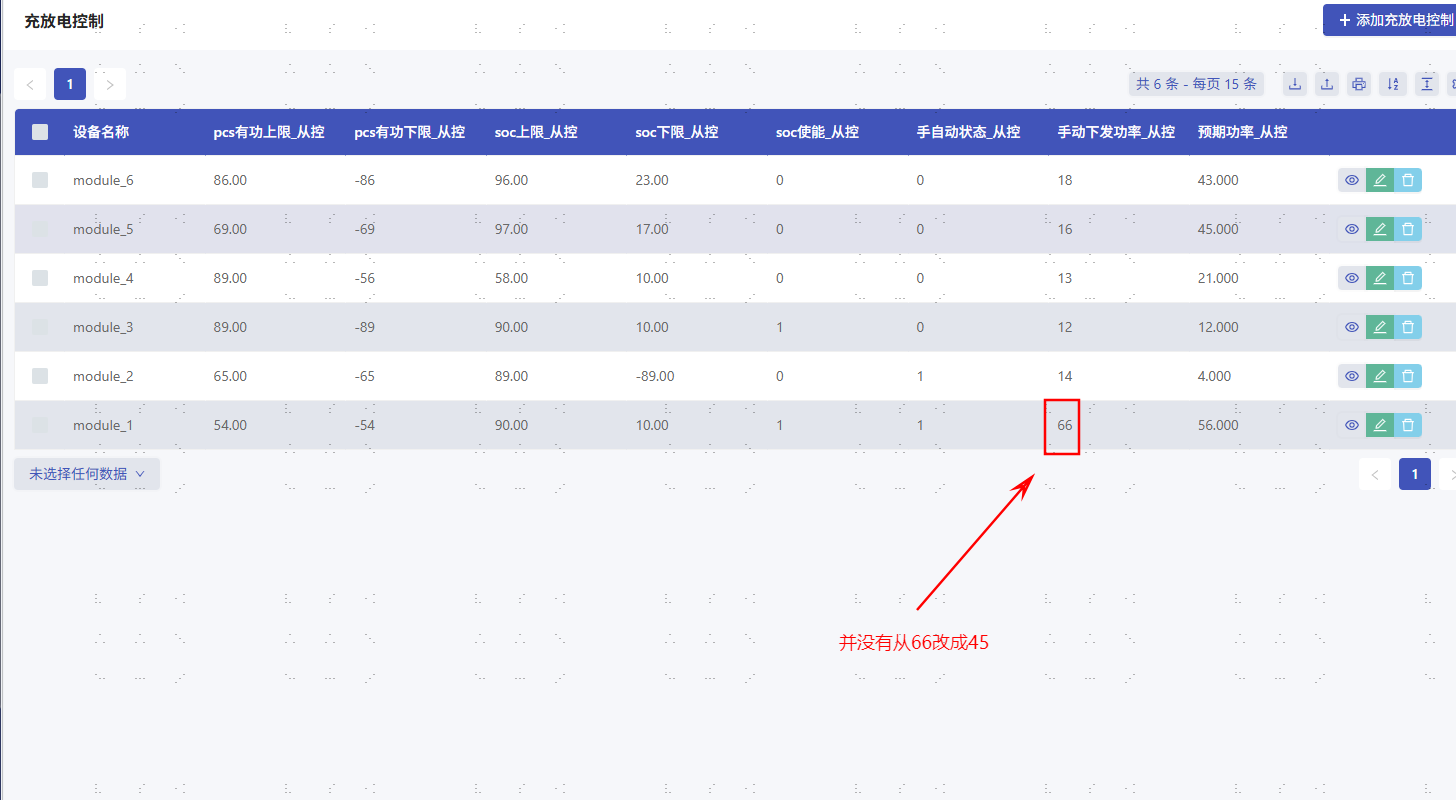View details of module_2 row
This screenshot has width=1456, height=800.
pos(1352,376)
